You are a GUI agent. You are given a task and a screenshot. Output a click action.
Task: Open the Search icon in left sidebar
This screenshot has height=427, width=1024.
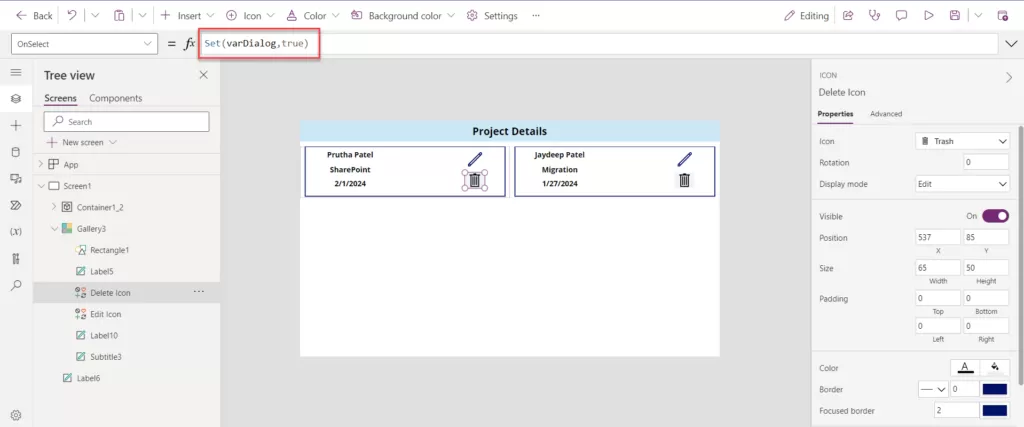pyautogui.click(x=15, y=285)
